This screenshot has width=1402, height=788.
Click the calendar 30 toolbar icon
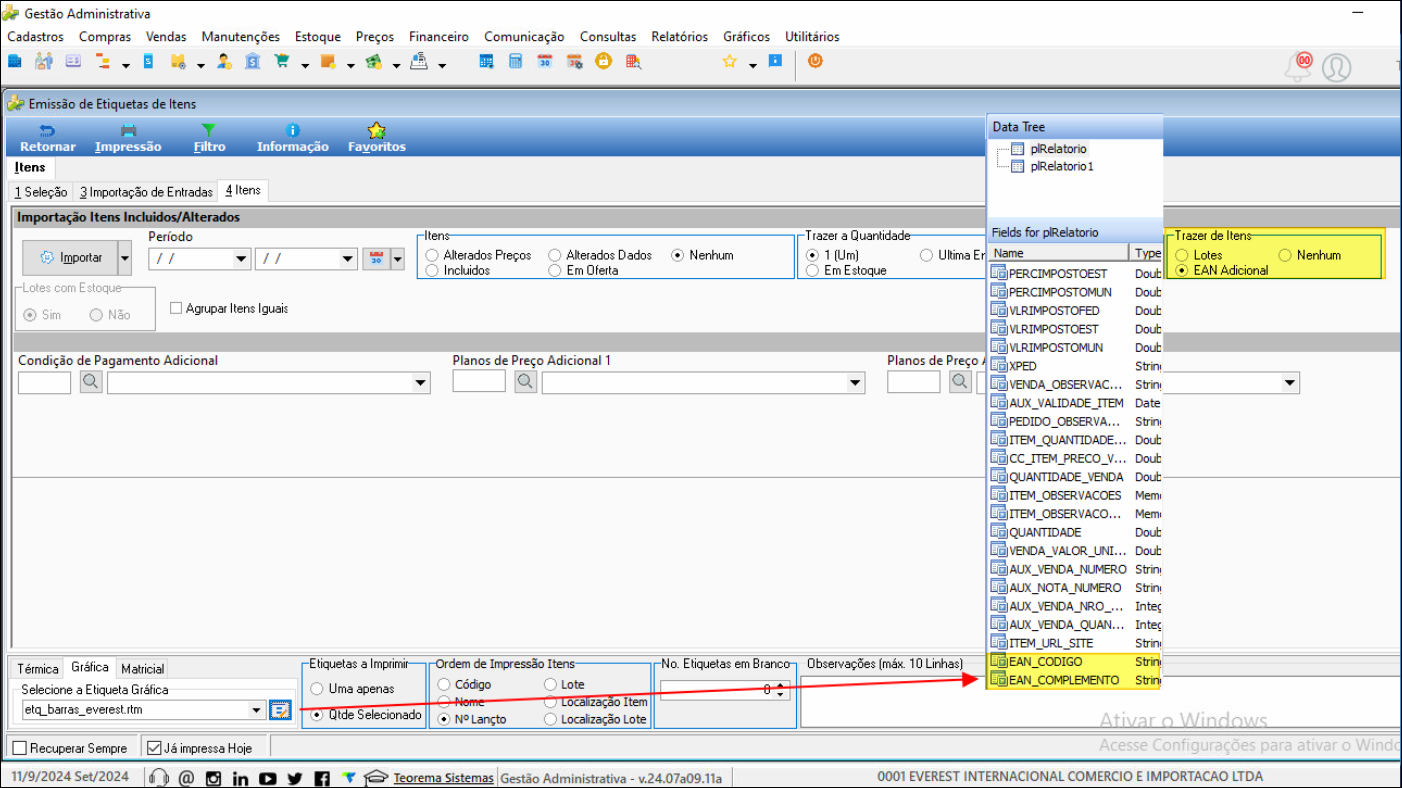(545, 61)
